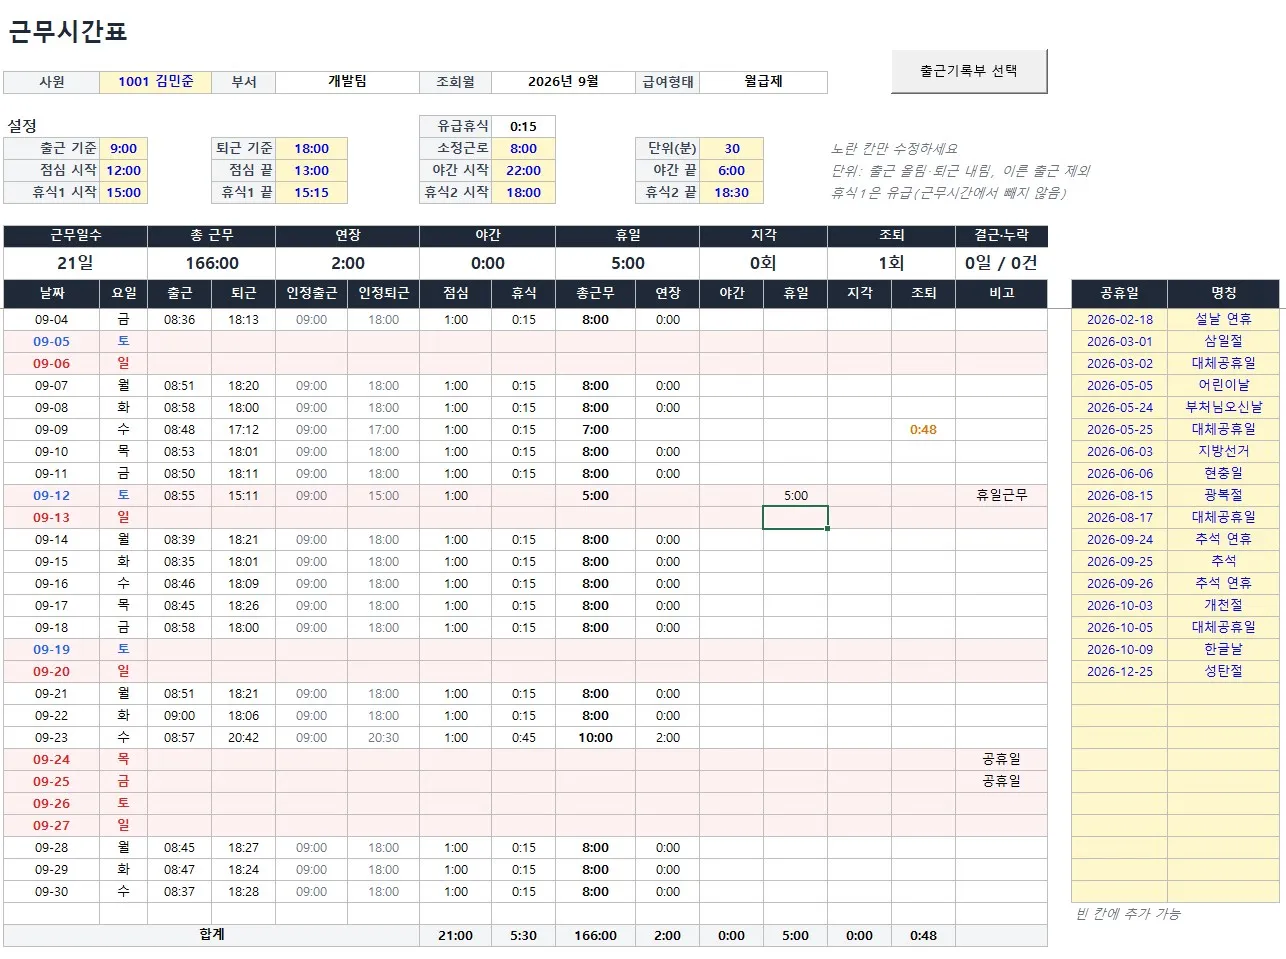Select the 09-22 출근 time 09:00
The width and height of the screenshot is (1286, 959).
pos(179,716)
